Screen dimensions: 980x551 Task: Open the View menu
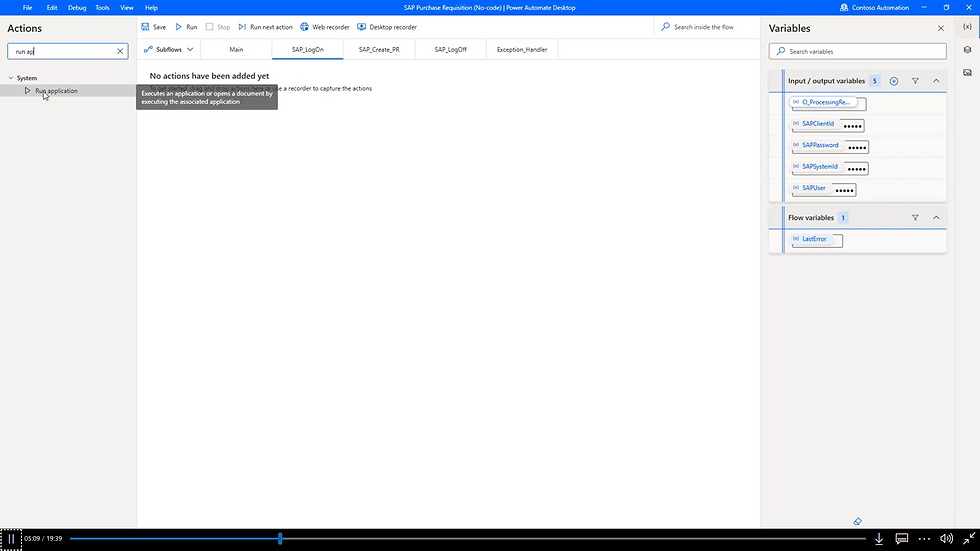(127, 7)
